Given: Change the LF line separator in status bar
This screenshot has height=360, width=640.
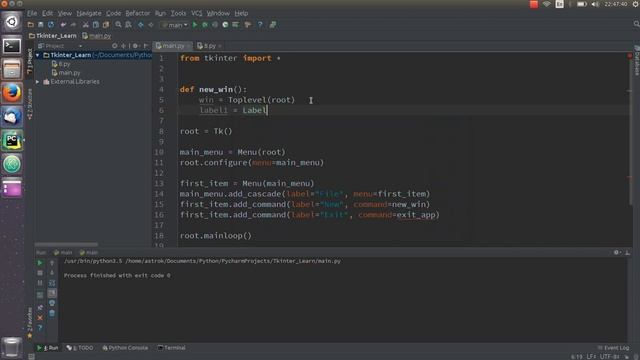Looking at the screenshot, I should [x=592, y=357].
